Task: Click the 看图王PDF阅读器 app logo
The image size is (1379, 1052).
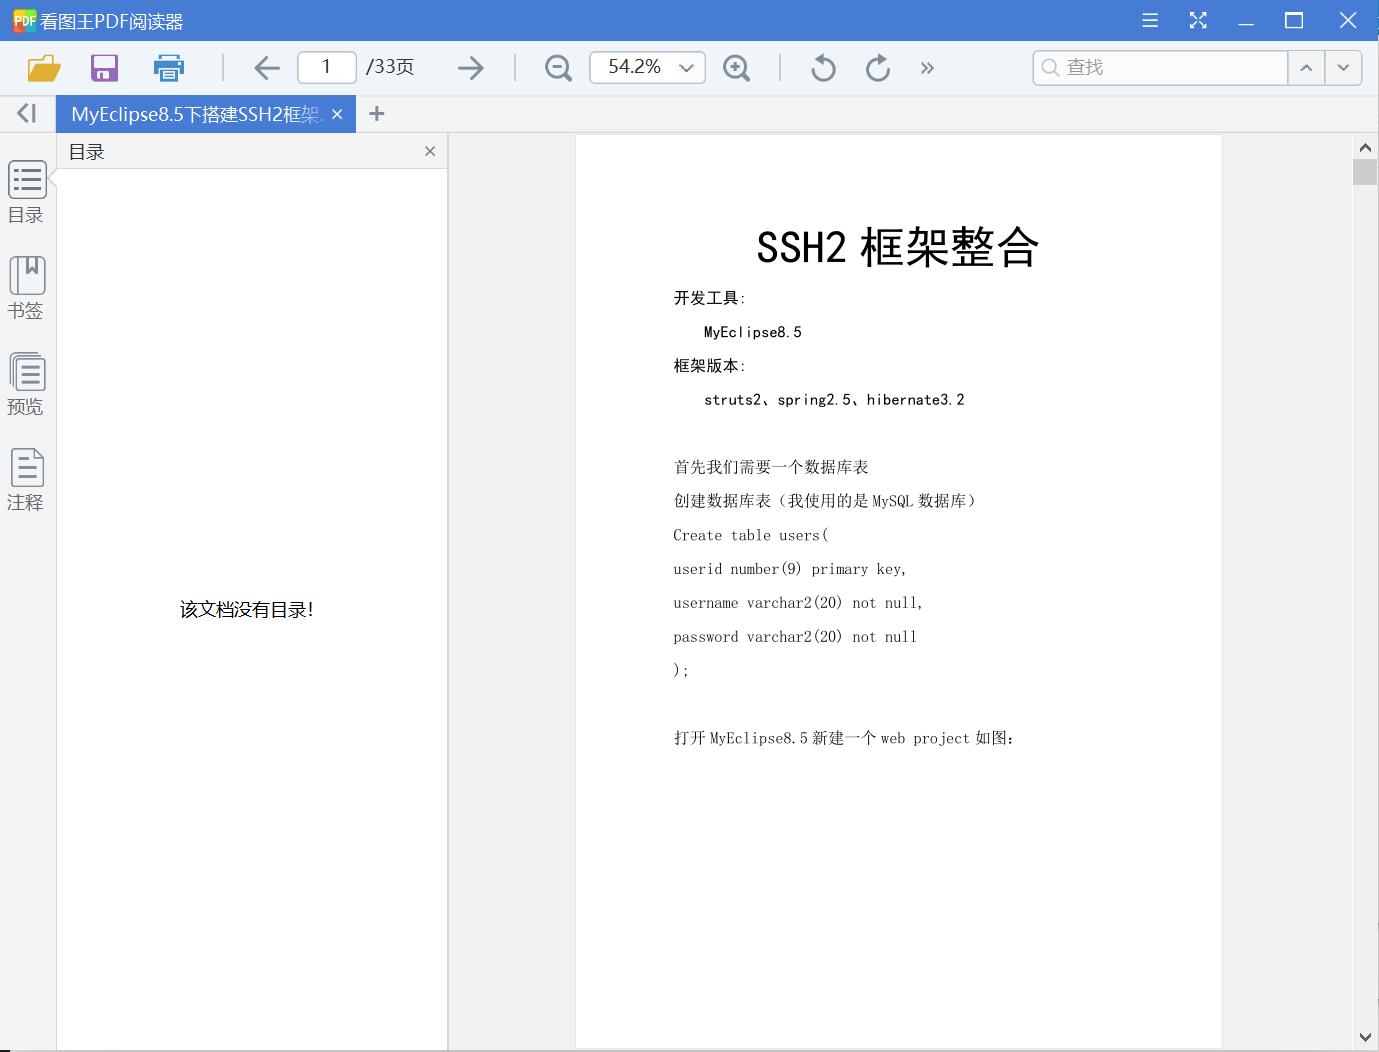Action: (24, 20)
